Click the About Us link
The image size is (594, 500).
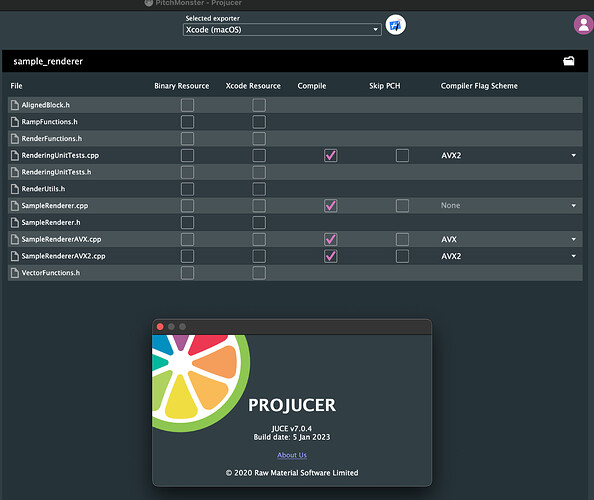[x=292, y=455]
